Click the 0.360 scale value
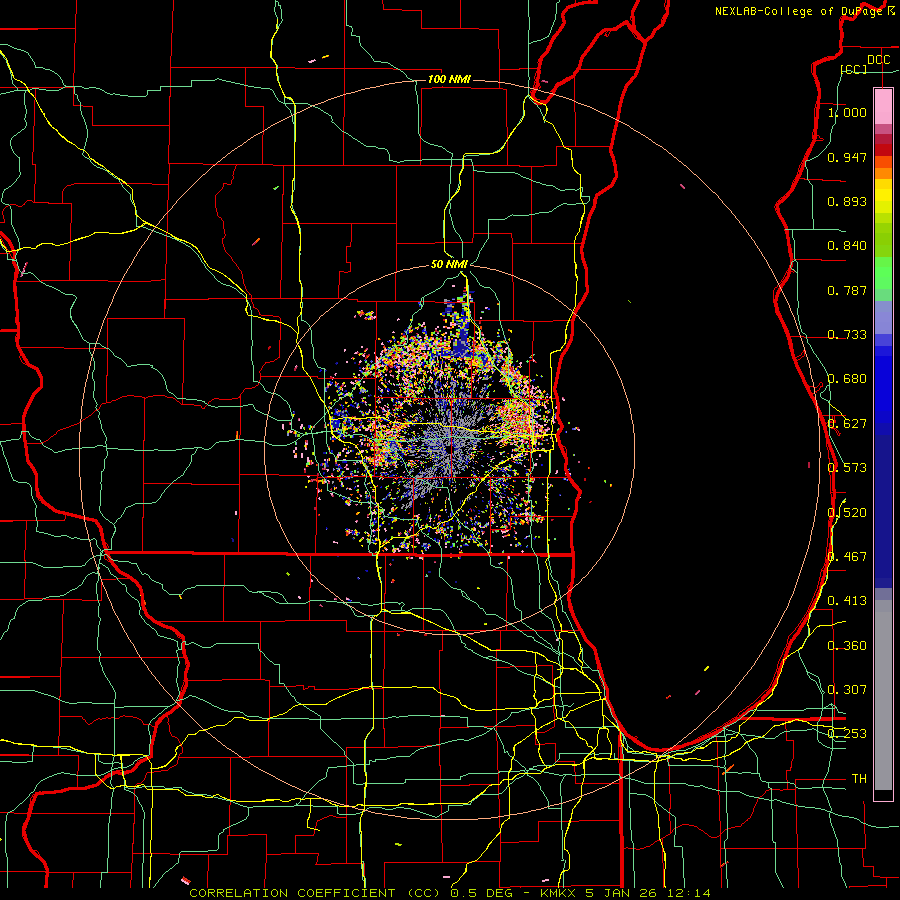The width and height of the screenshot is (900, 900). (x=847, y=646)
